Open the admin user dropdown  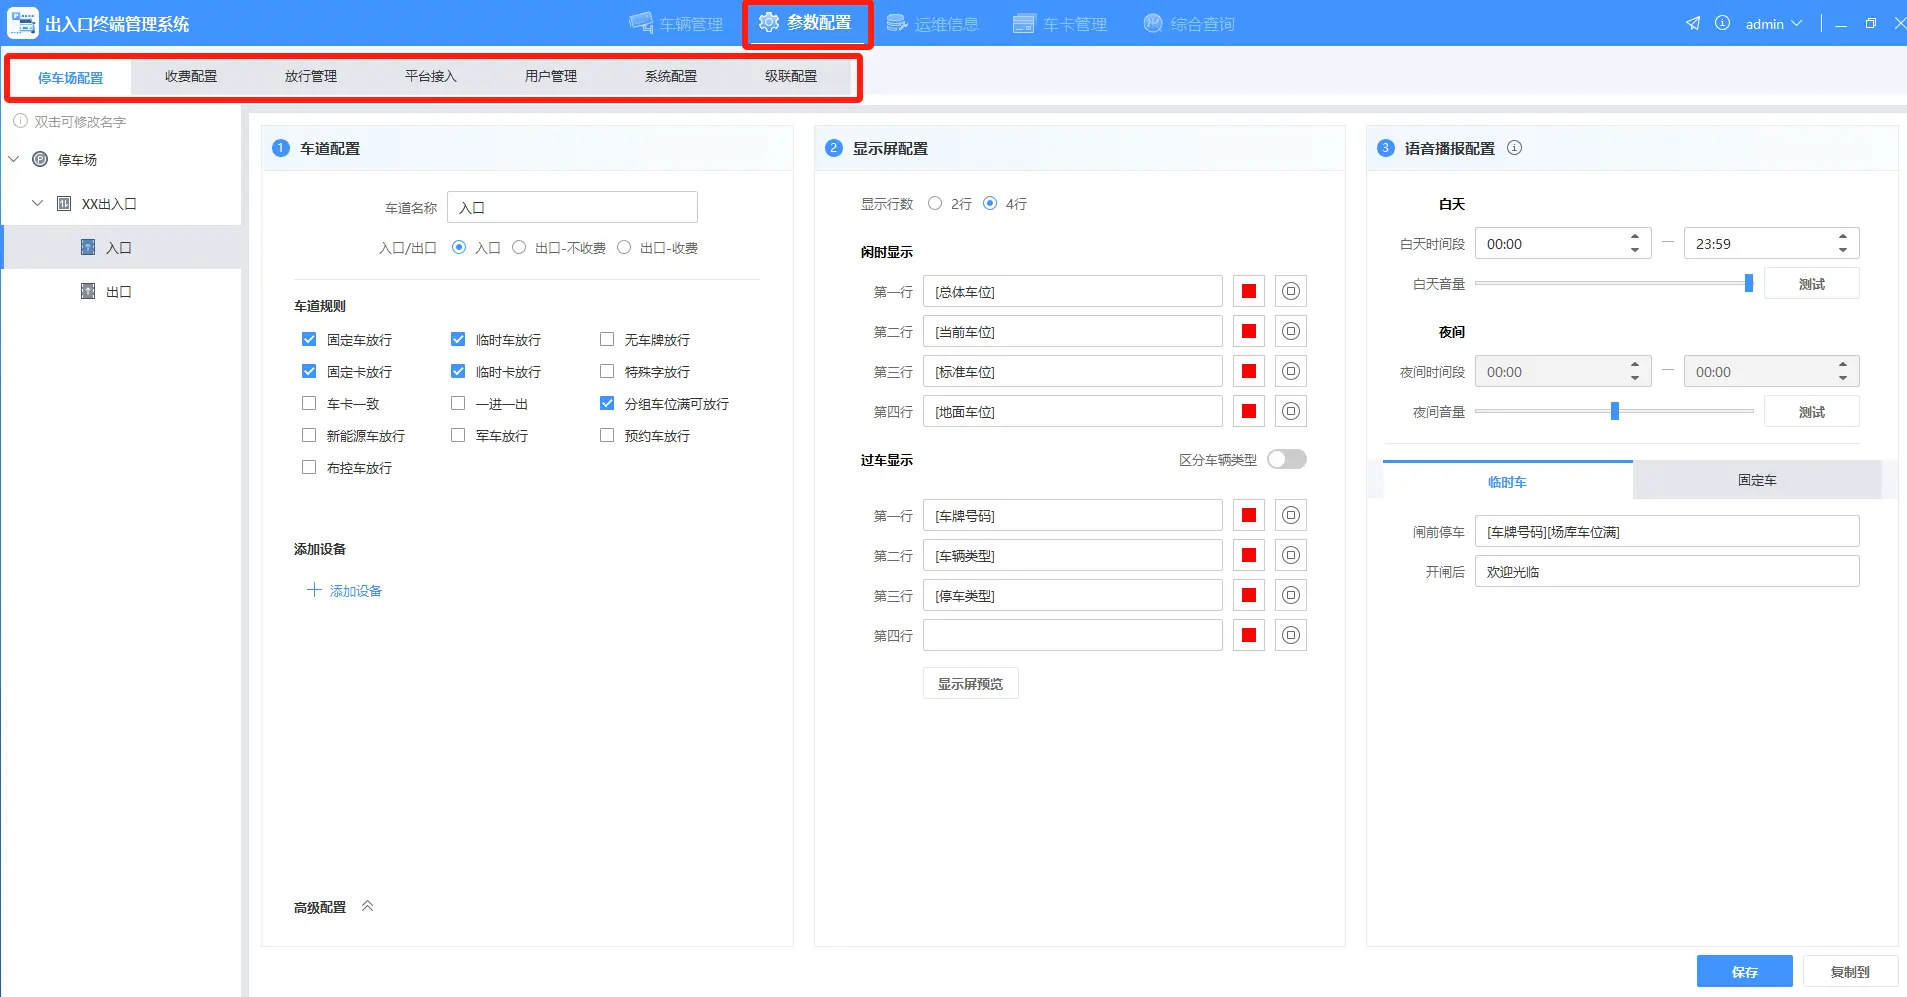1773,23
